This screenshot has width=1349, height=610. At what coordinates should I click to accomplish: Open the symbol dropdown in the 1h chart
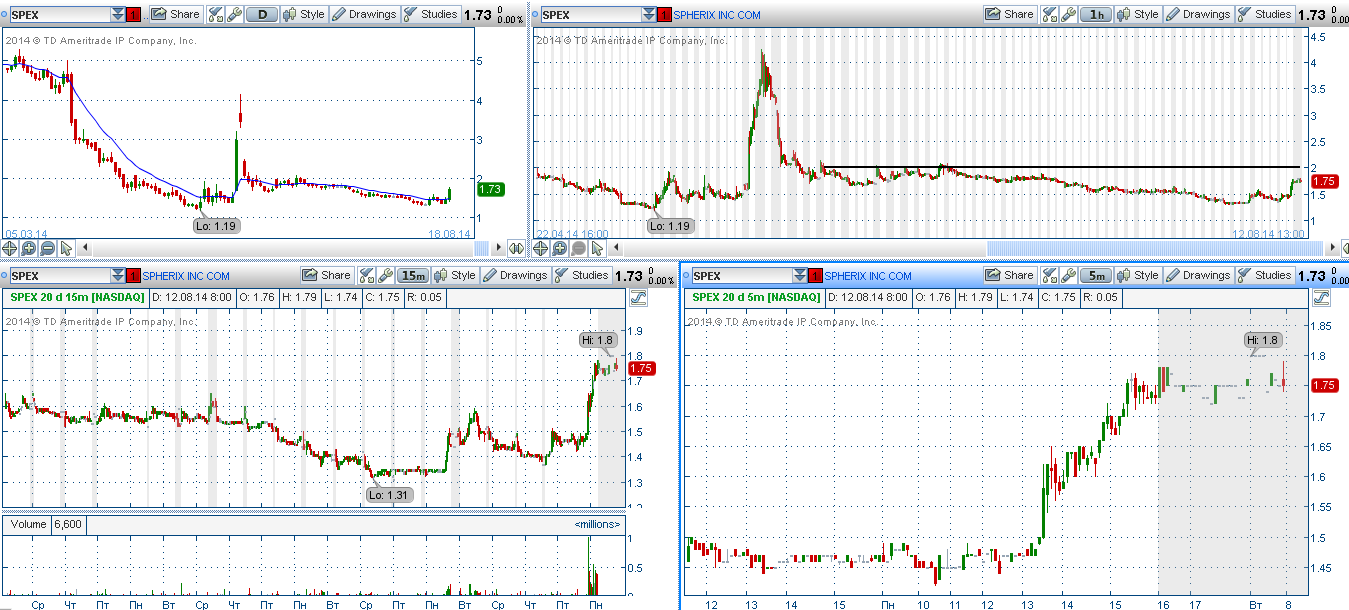[650, 15]
